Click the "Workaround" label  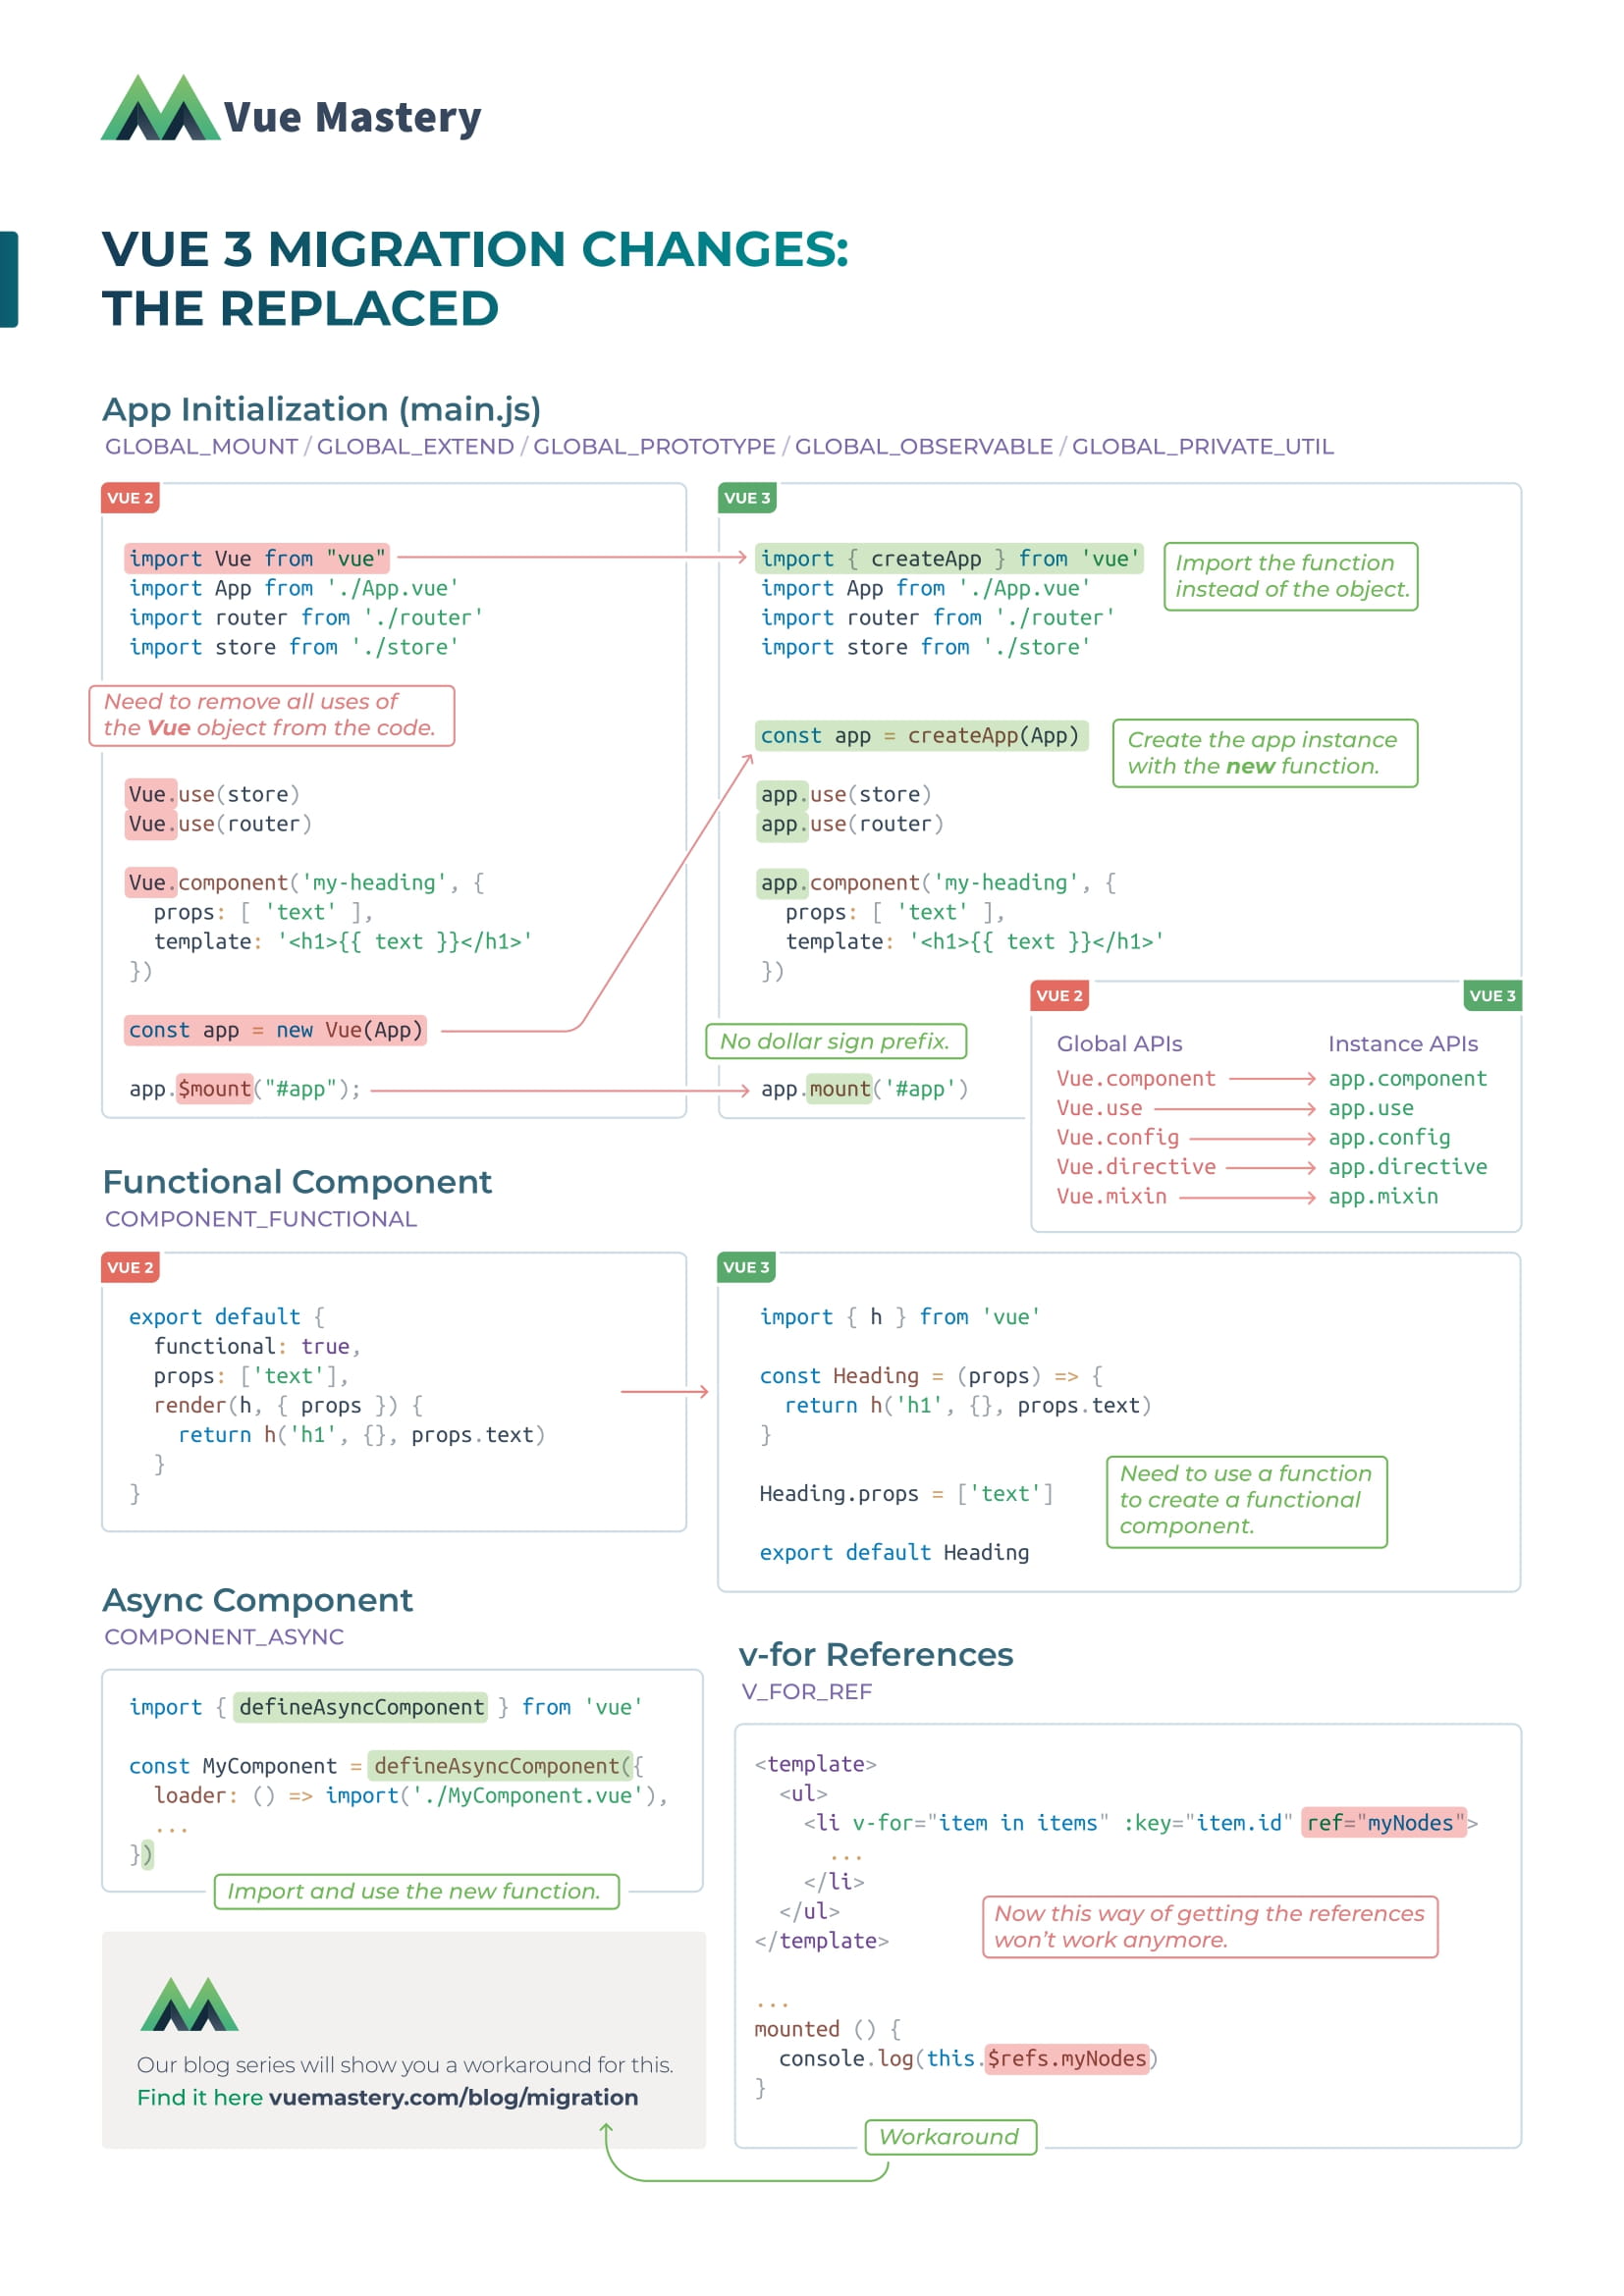(950, 2137)
